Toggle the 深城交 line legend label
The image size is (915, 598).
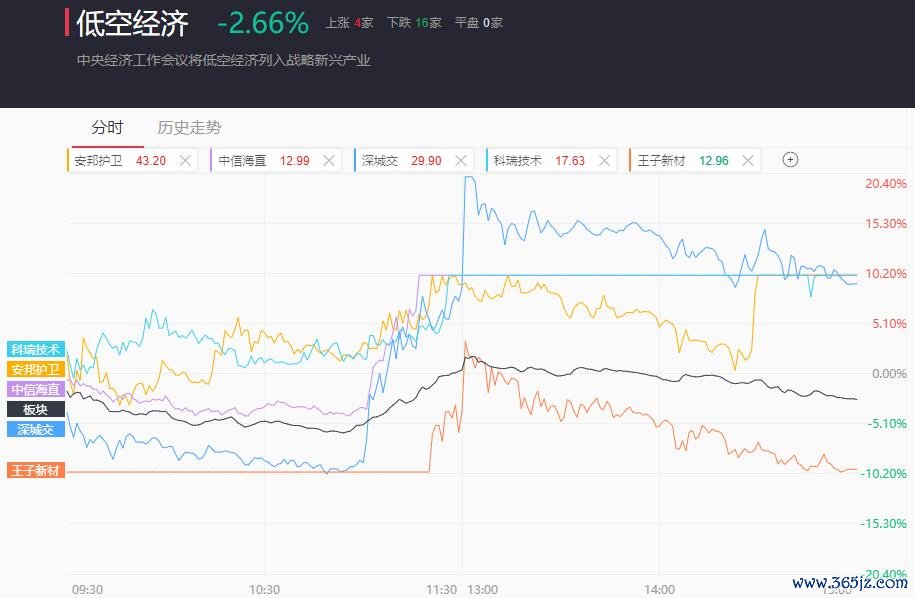[36, 429]
